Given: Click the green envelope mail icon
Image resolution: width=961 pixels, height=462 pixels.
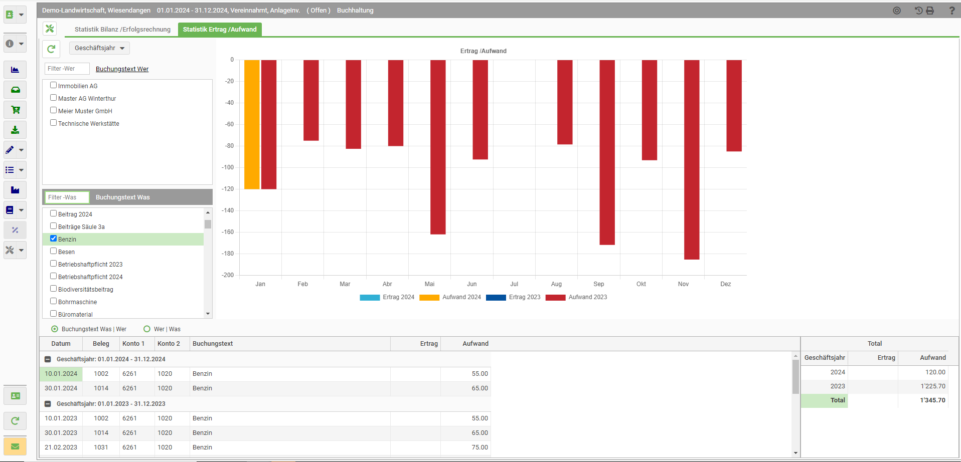Looking at the screenshot, I should [15, 445].
